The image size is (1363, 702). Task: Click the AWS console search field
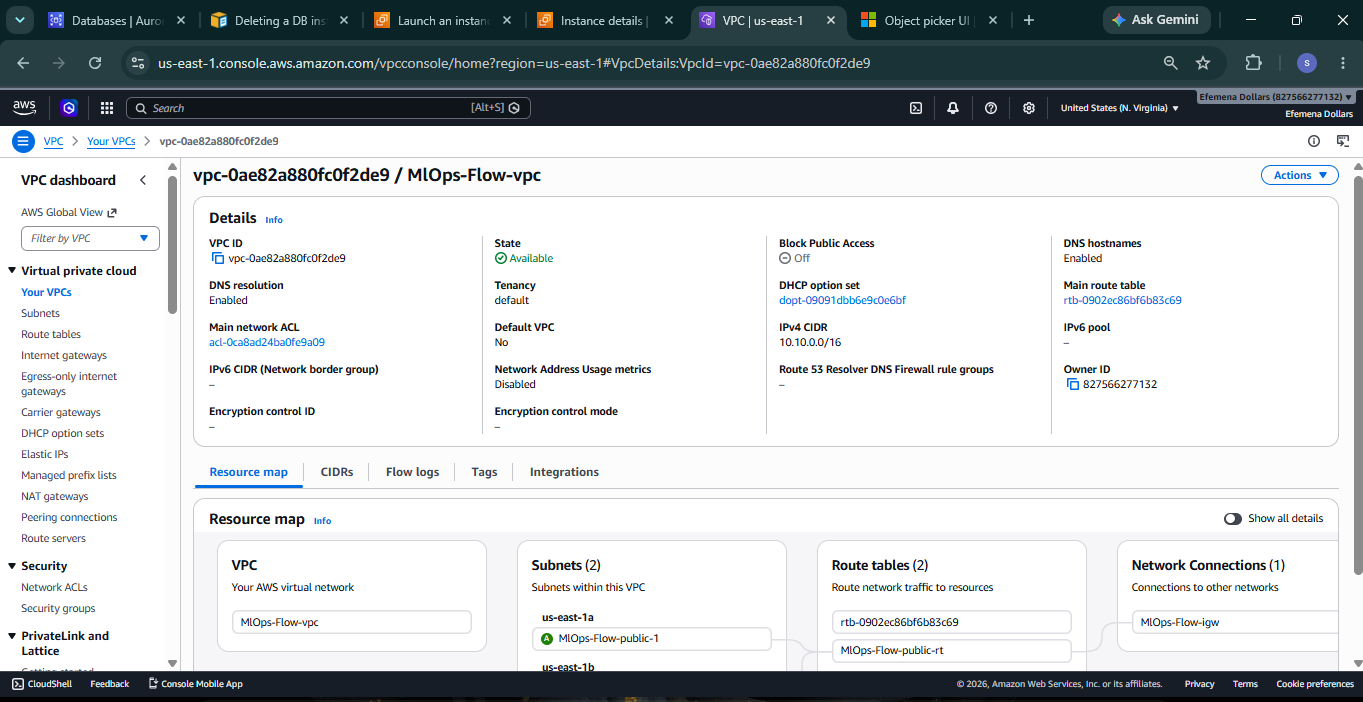click(x=328, y=108)
